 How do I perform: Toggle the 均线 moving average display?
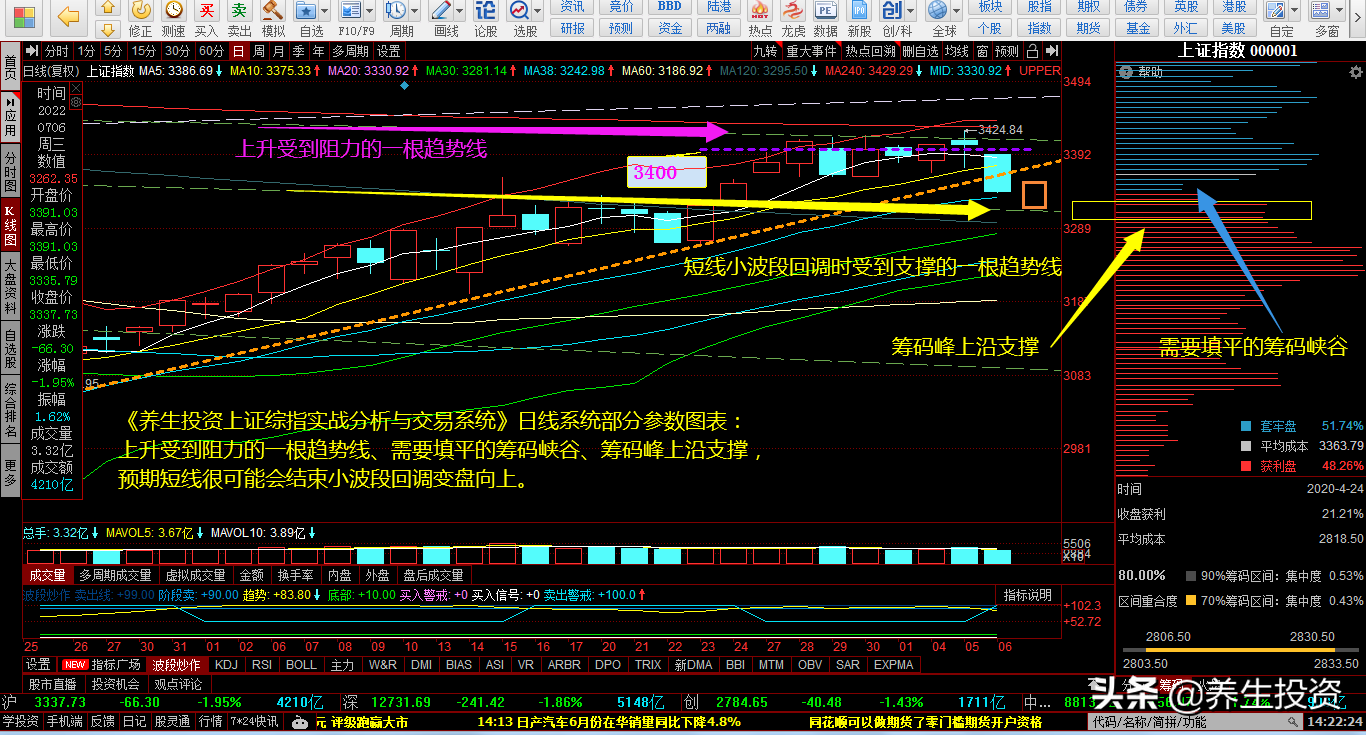pos(956,51)
